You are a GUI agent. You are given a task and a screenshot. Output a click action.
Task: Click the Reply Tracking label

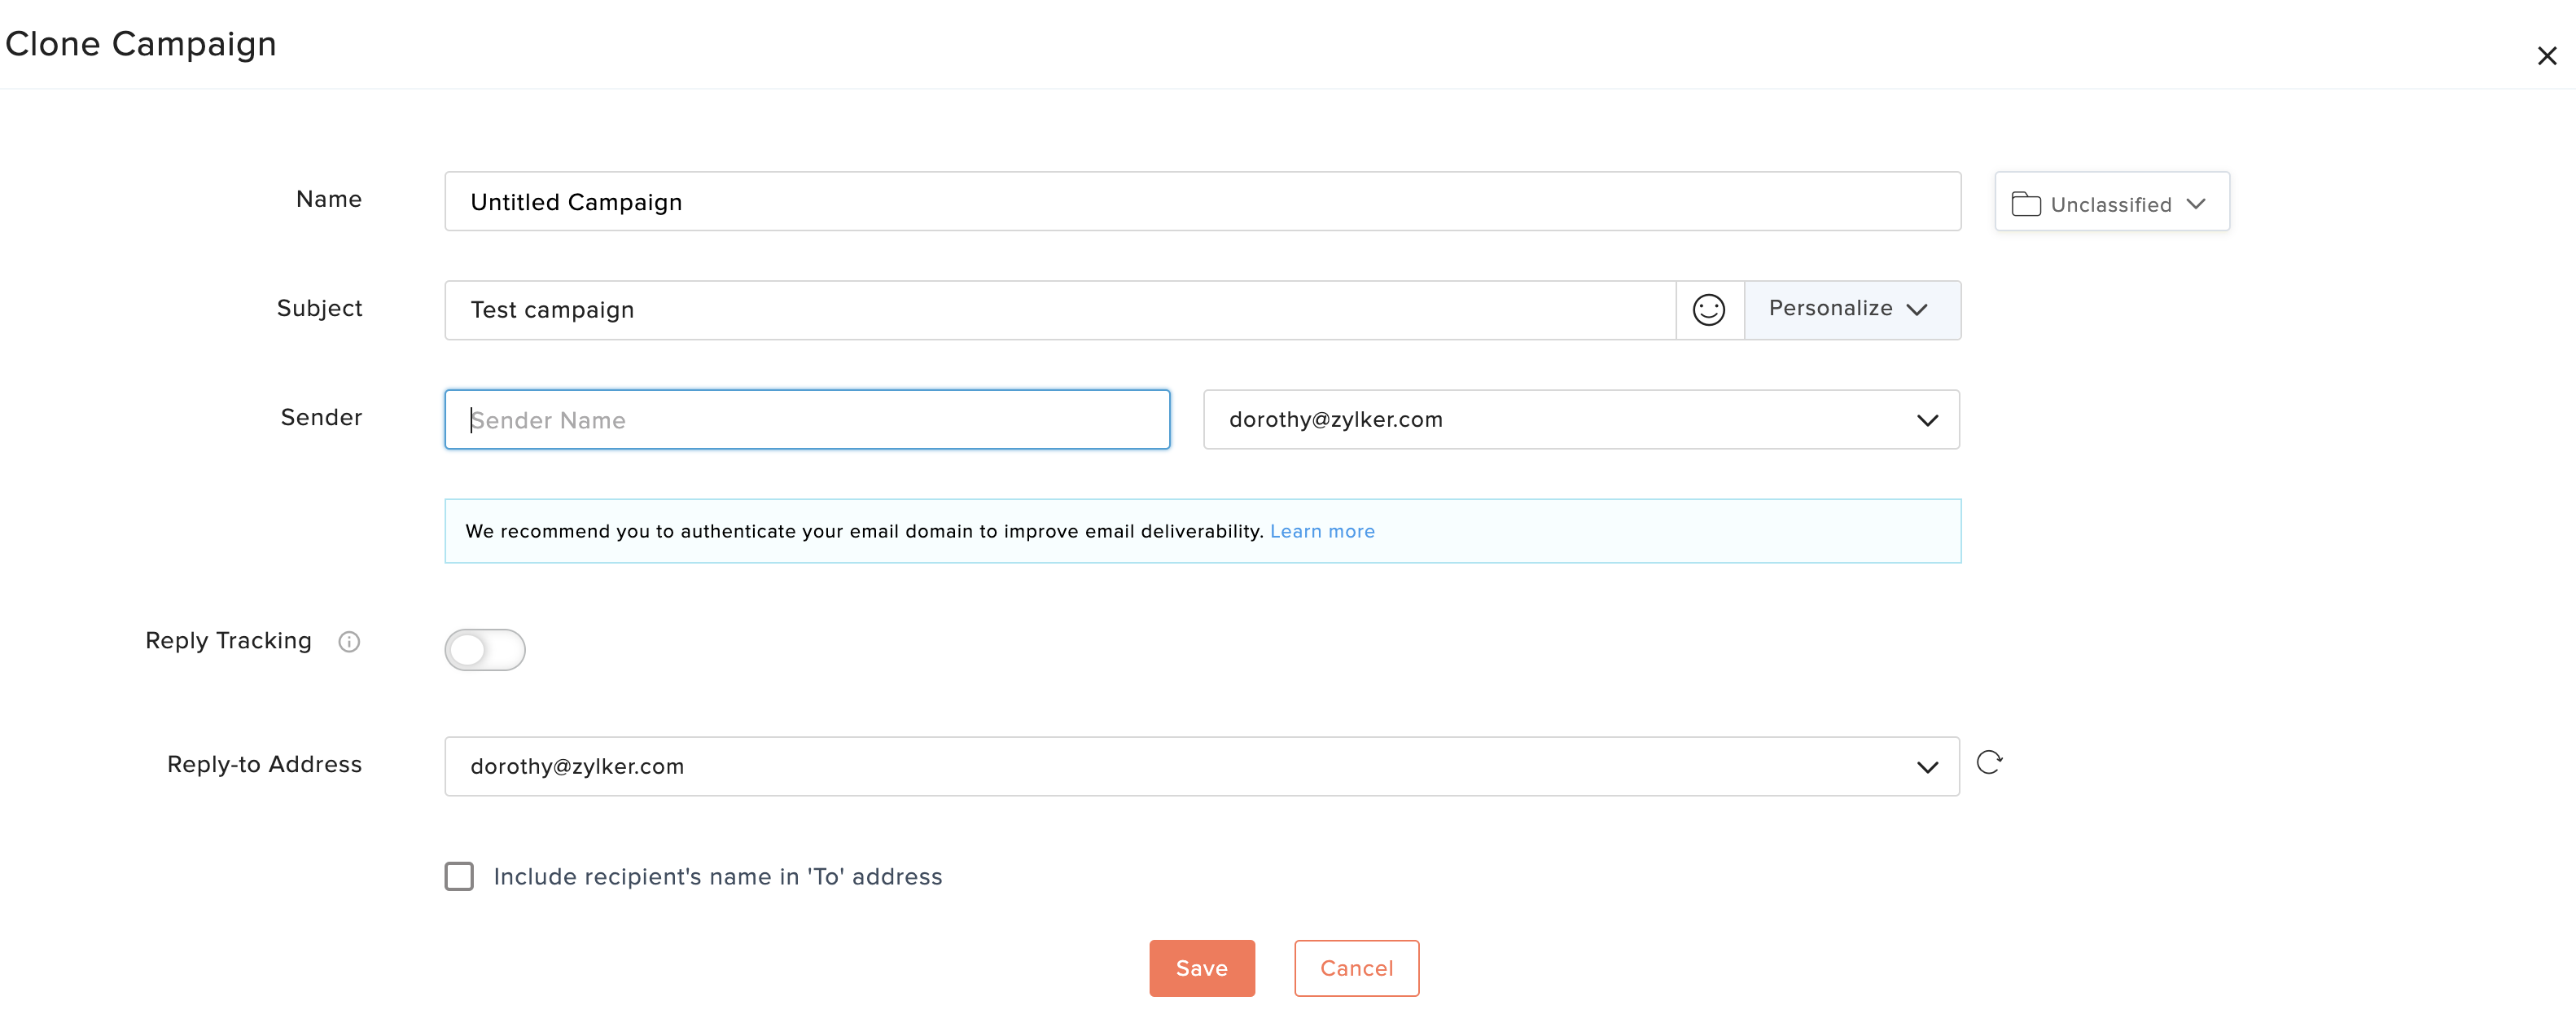[x=228, y=641]
